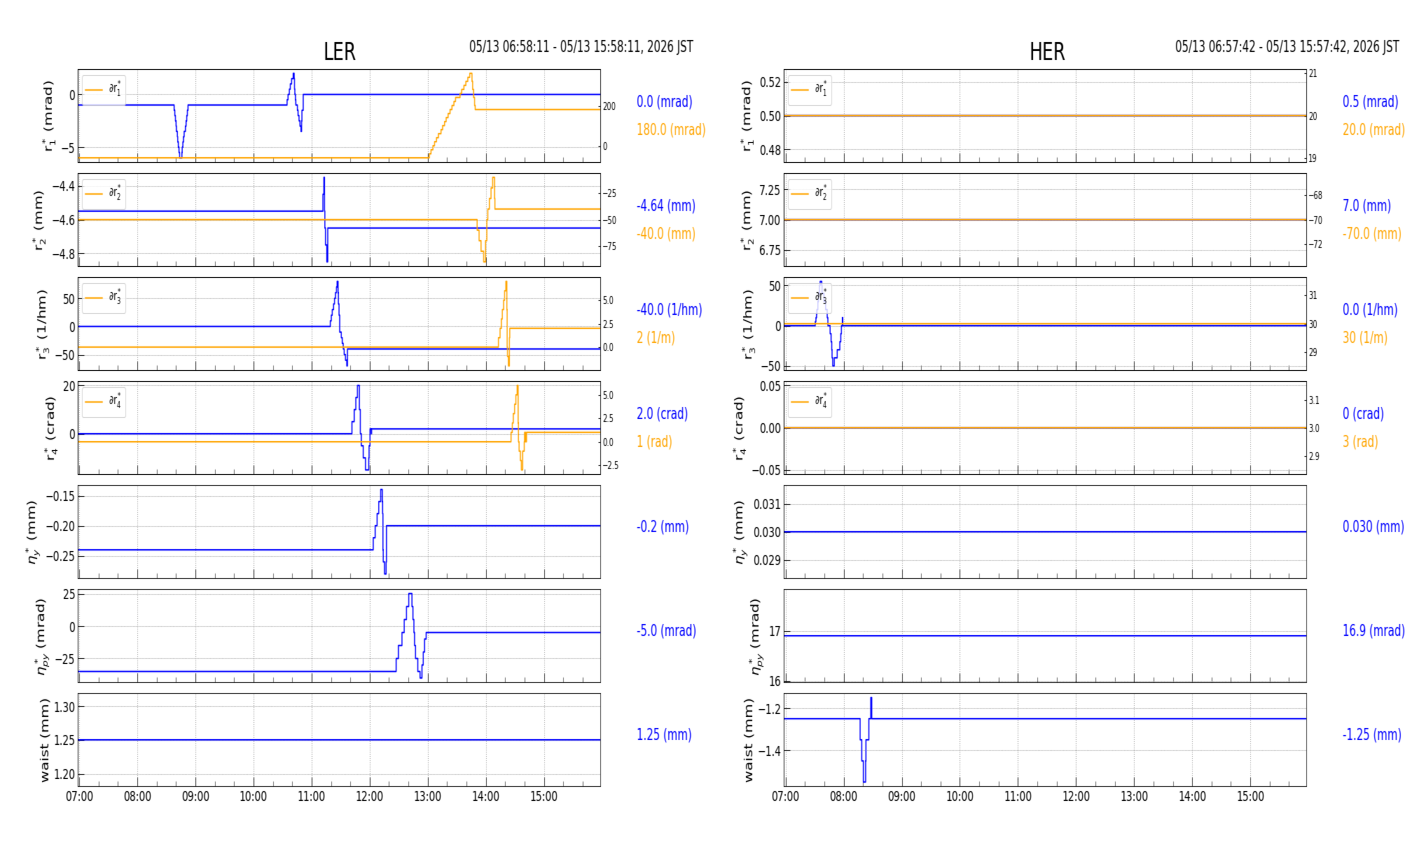This screenshot has width=1412, height=864.
Task: Select the HER date range '05/13 06:57:42 - 05/13 15:57:42, 2026 JST'
Action: pyautogui.click(x=1287, y=47)
